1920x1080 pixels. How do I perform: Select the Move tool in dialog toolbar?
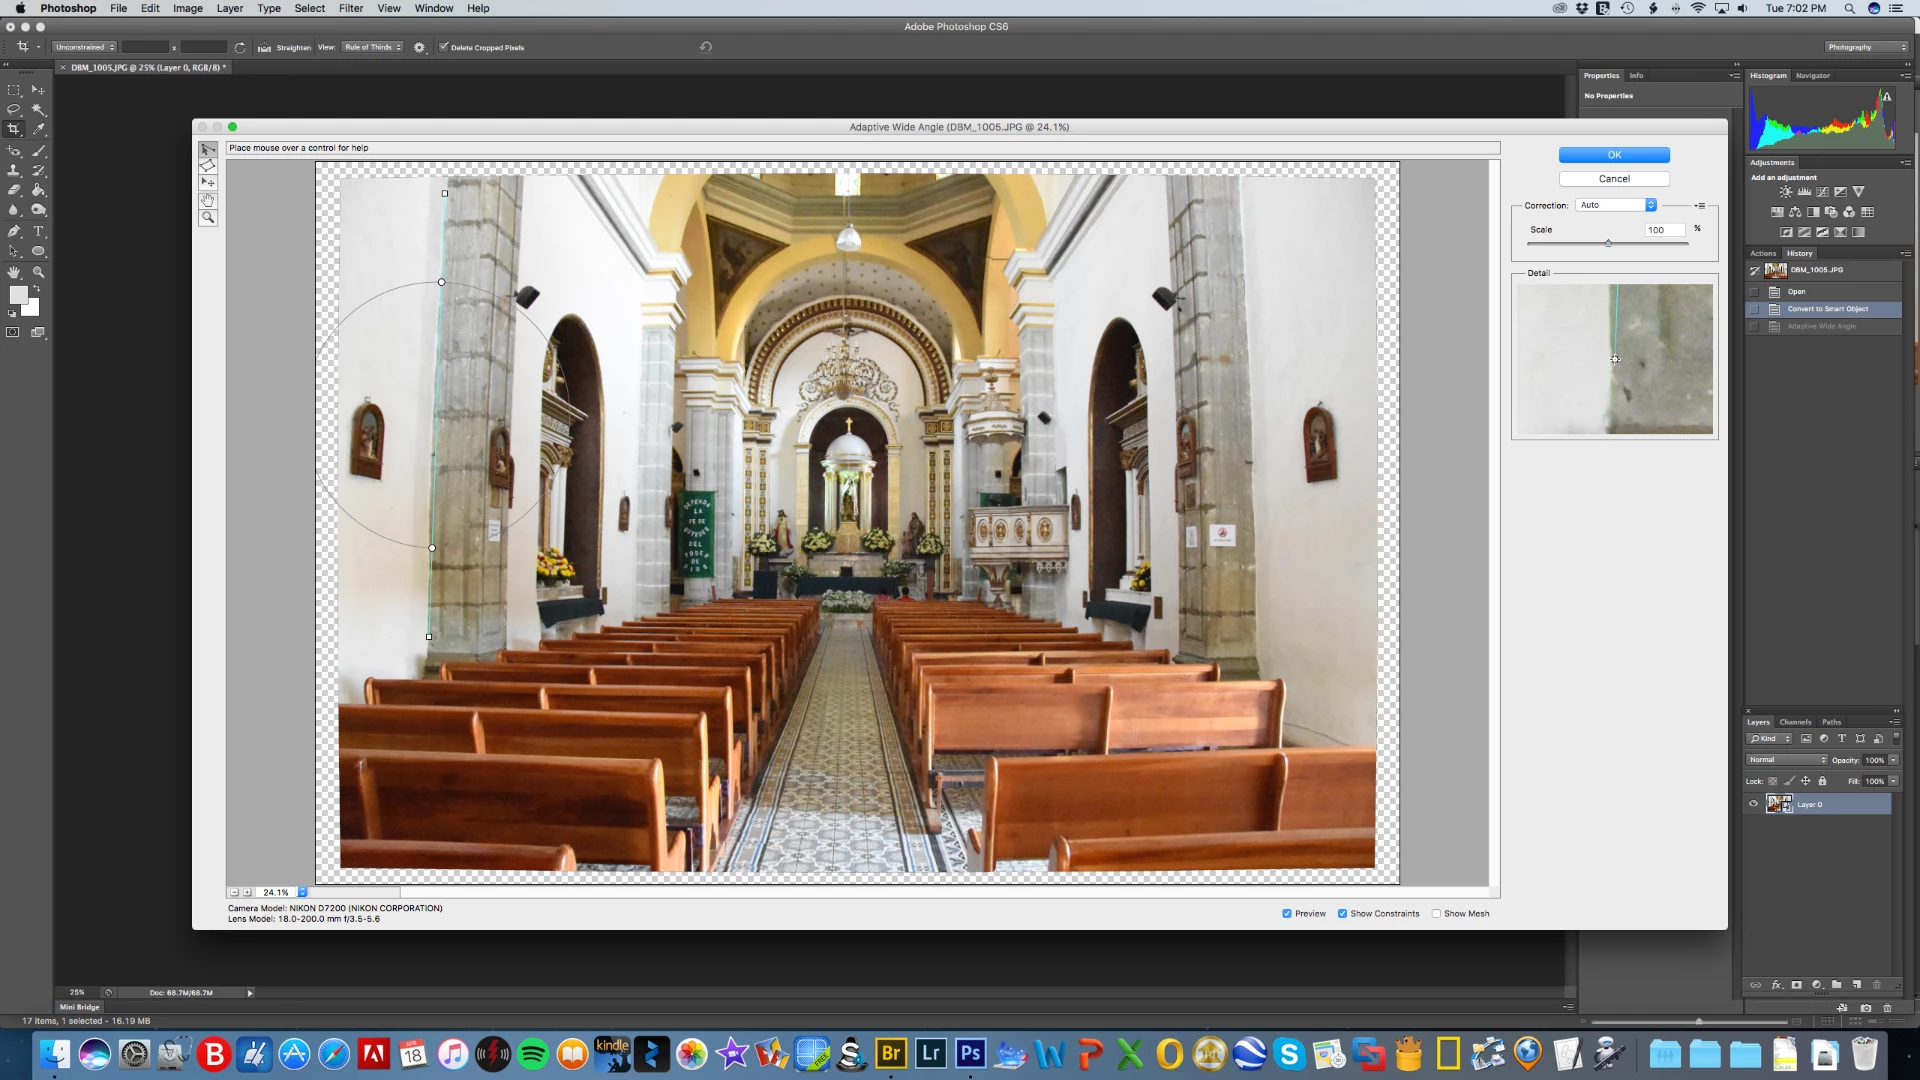click(x=208, y=183)
